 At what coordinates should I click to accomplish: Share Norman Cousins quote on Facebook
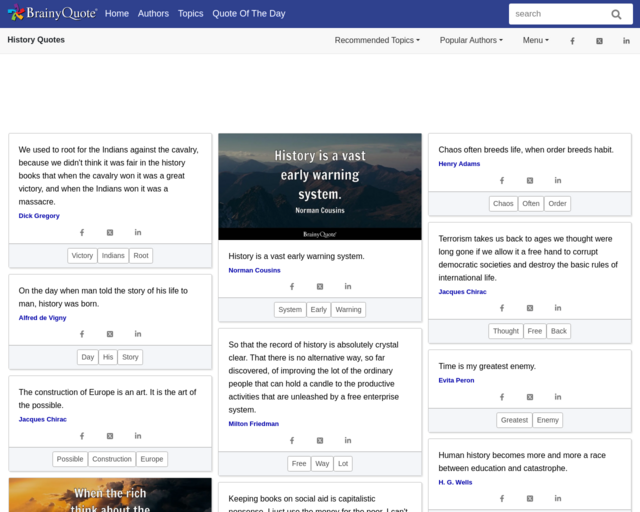pos(292,287)
